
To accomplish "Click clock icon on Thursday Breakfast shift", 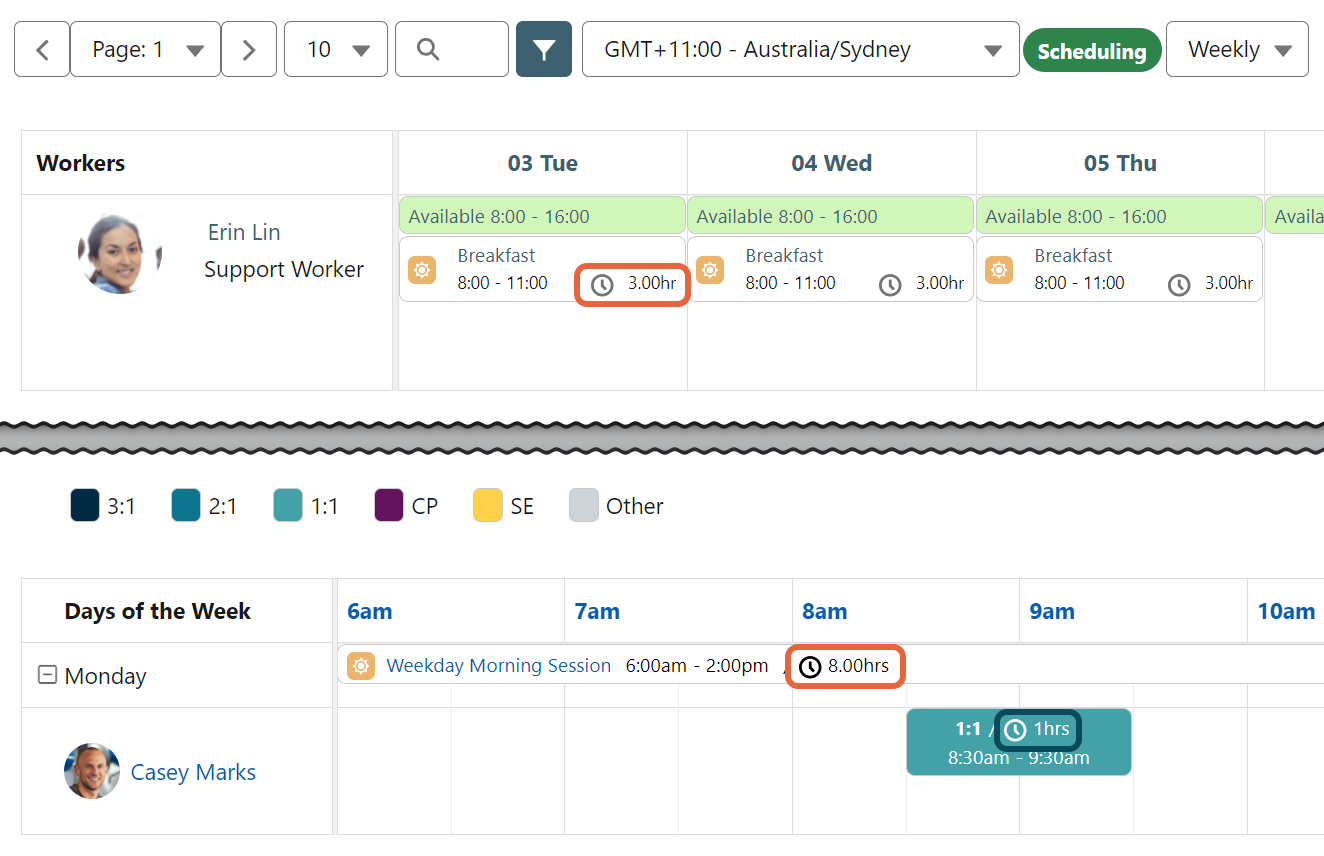I will coord(1179,285).
